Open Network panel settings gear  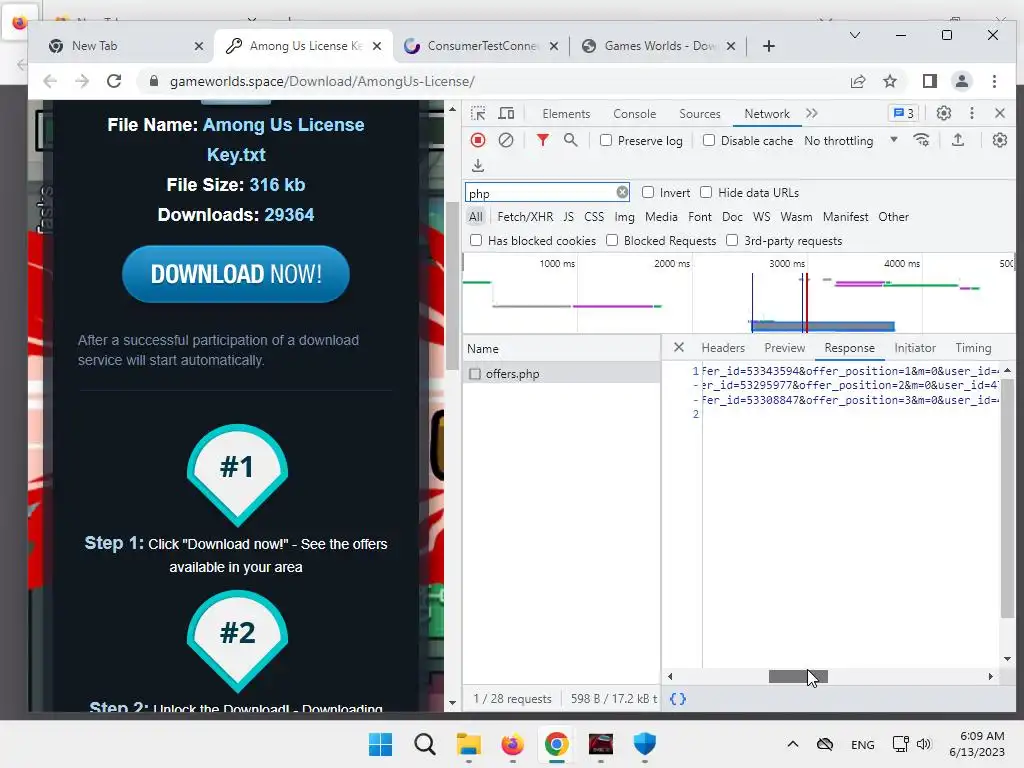(999, 140)
